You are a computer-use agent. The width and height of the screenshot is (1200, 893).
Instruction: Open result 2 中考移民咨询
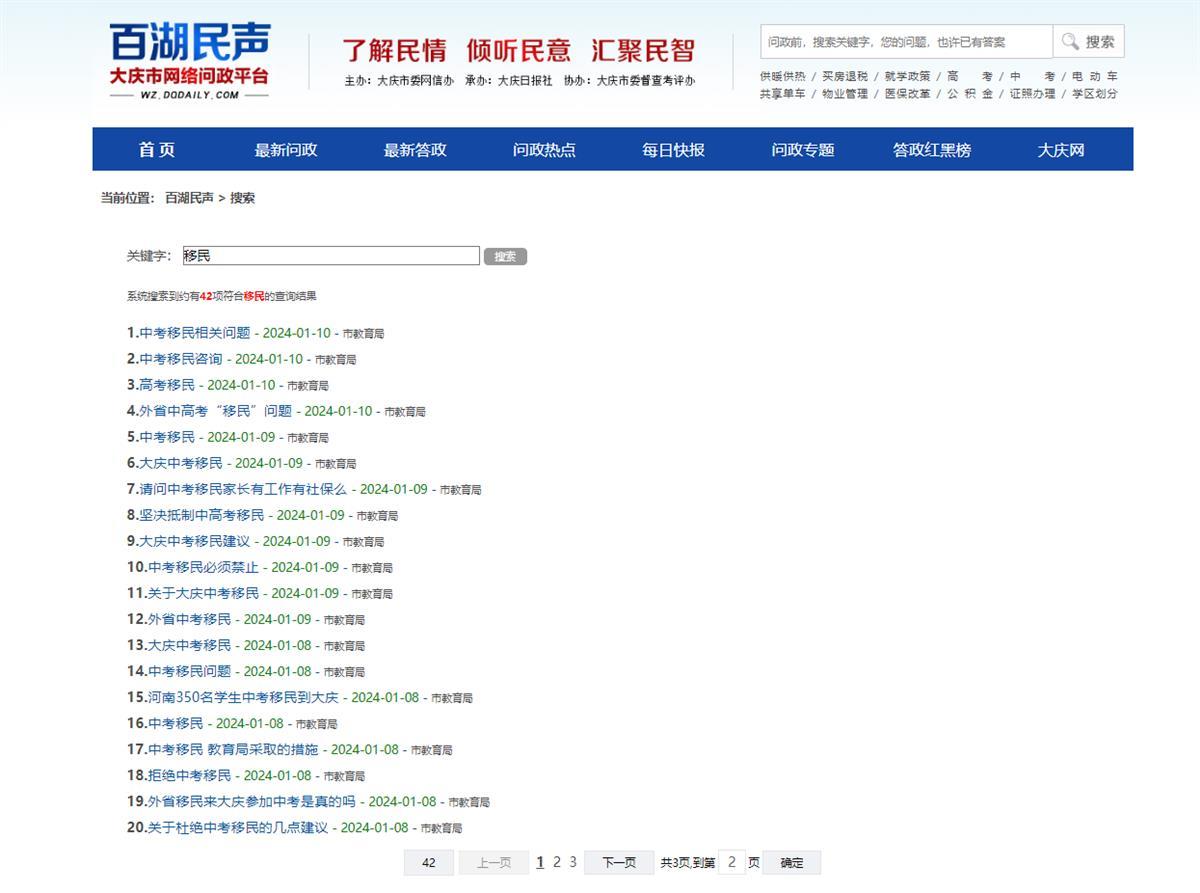[x=181, y=359]
